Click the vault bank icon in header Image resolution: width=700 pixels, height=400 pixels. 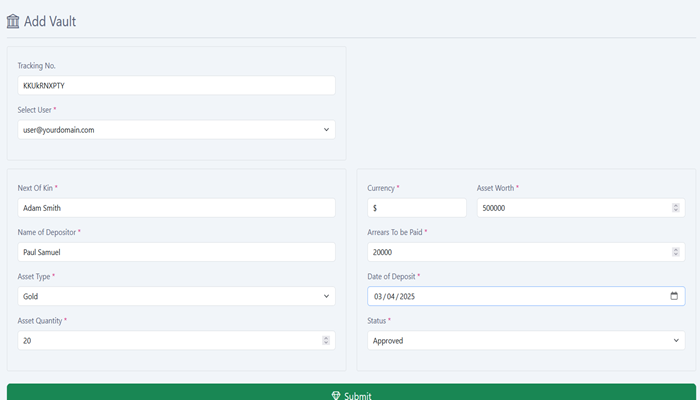pos(13,21)
